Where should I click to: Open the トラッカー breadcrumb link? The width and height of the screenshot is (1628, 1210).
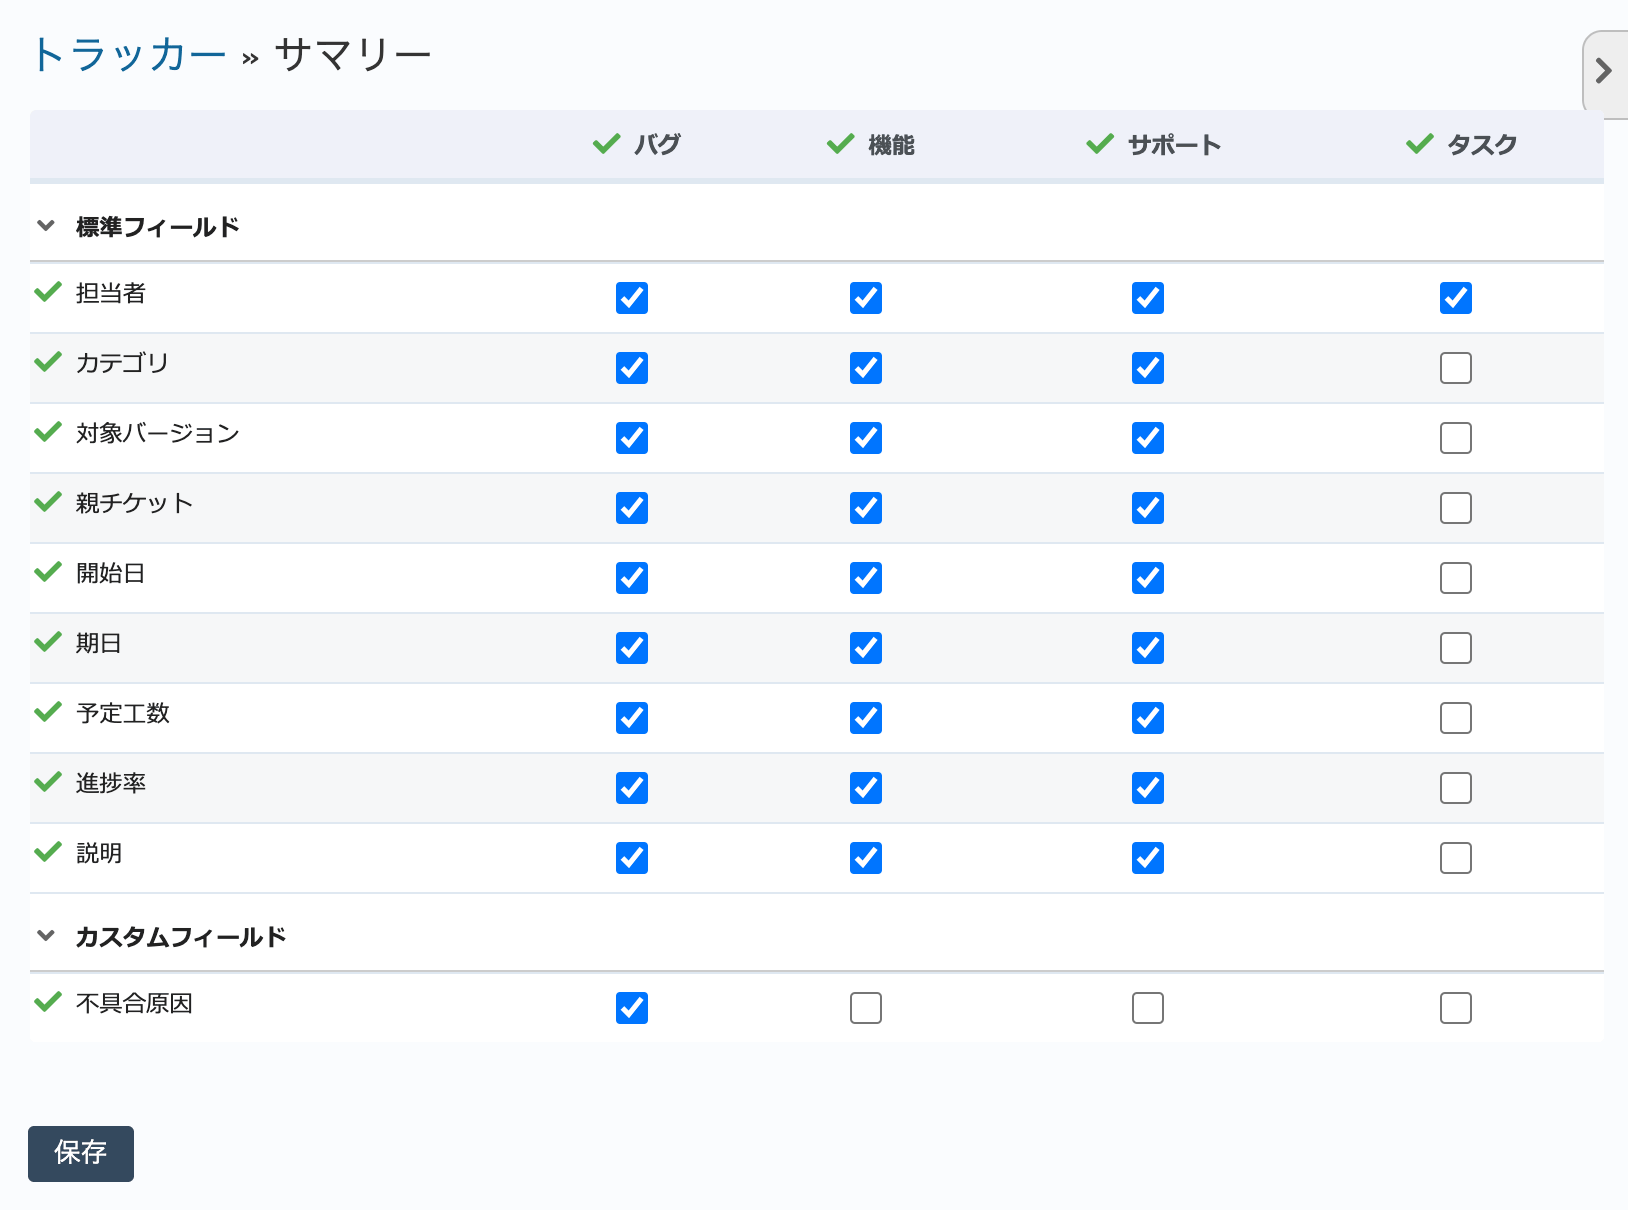[x=130, y=54]
